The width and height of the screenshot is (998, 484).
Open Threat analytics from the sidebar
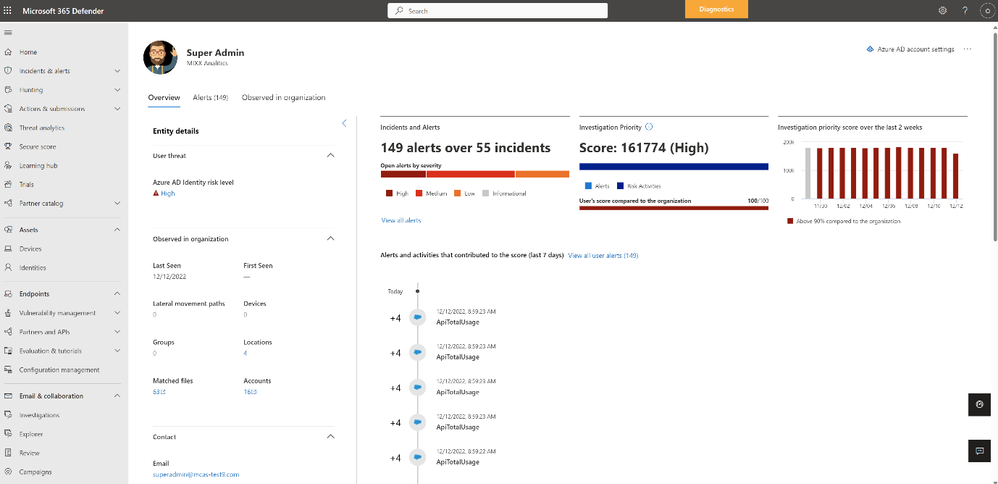coord(41,128)
